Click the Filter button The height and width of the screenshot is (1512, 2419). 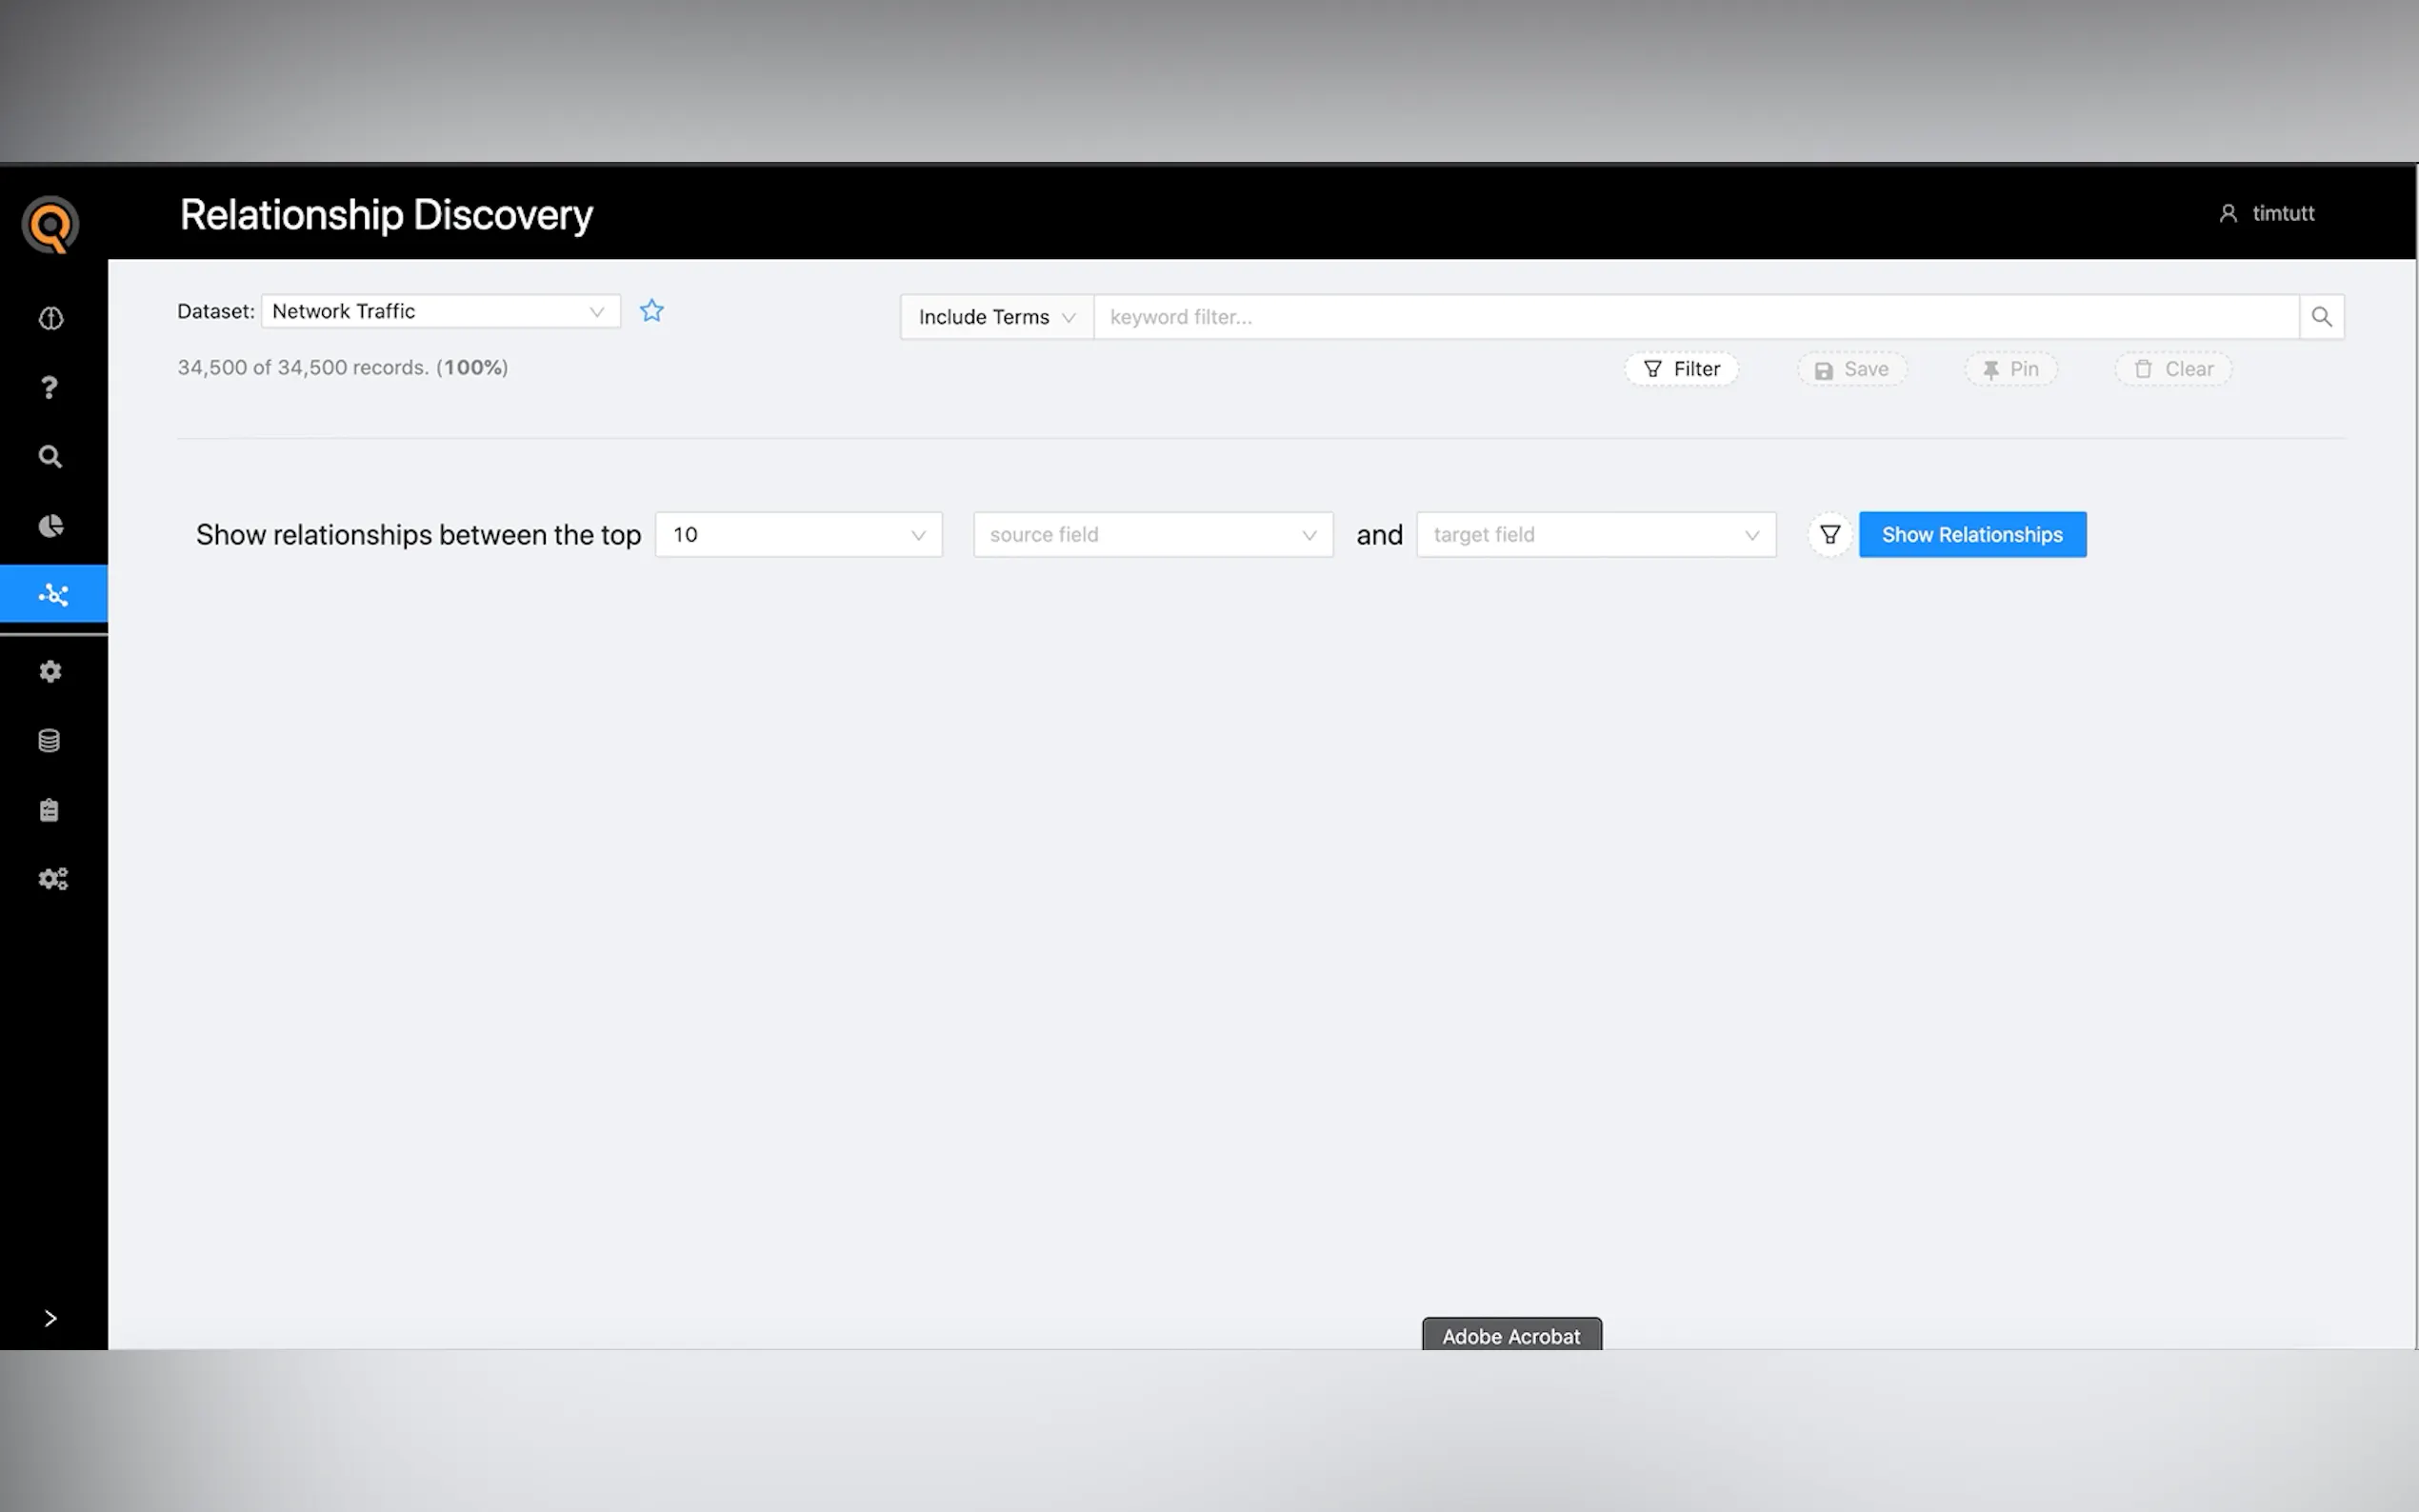[1682, 369]
